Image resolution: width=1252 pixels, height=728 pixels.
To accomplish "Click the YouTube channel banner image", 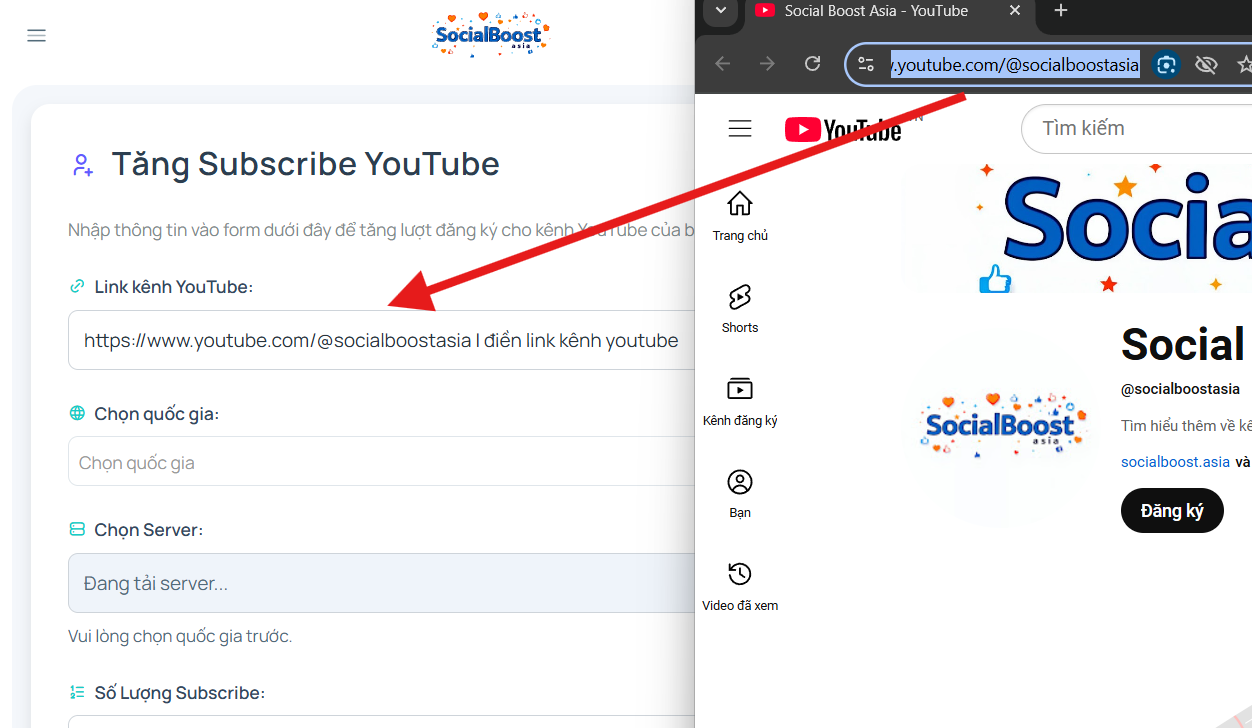I will tap(1077, 228).
